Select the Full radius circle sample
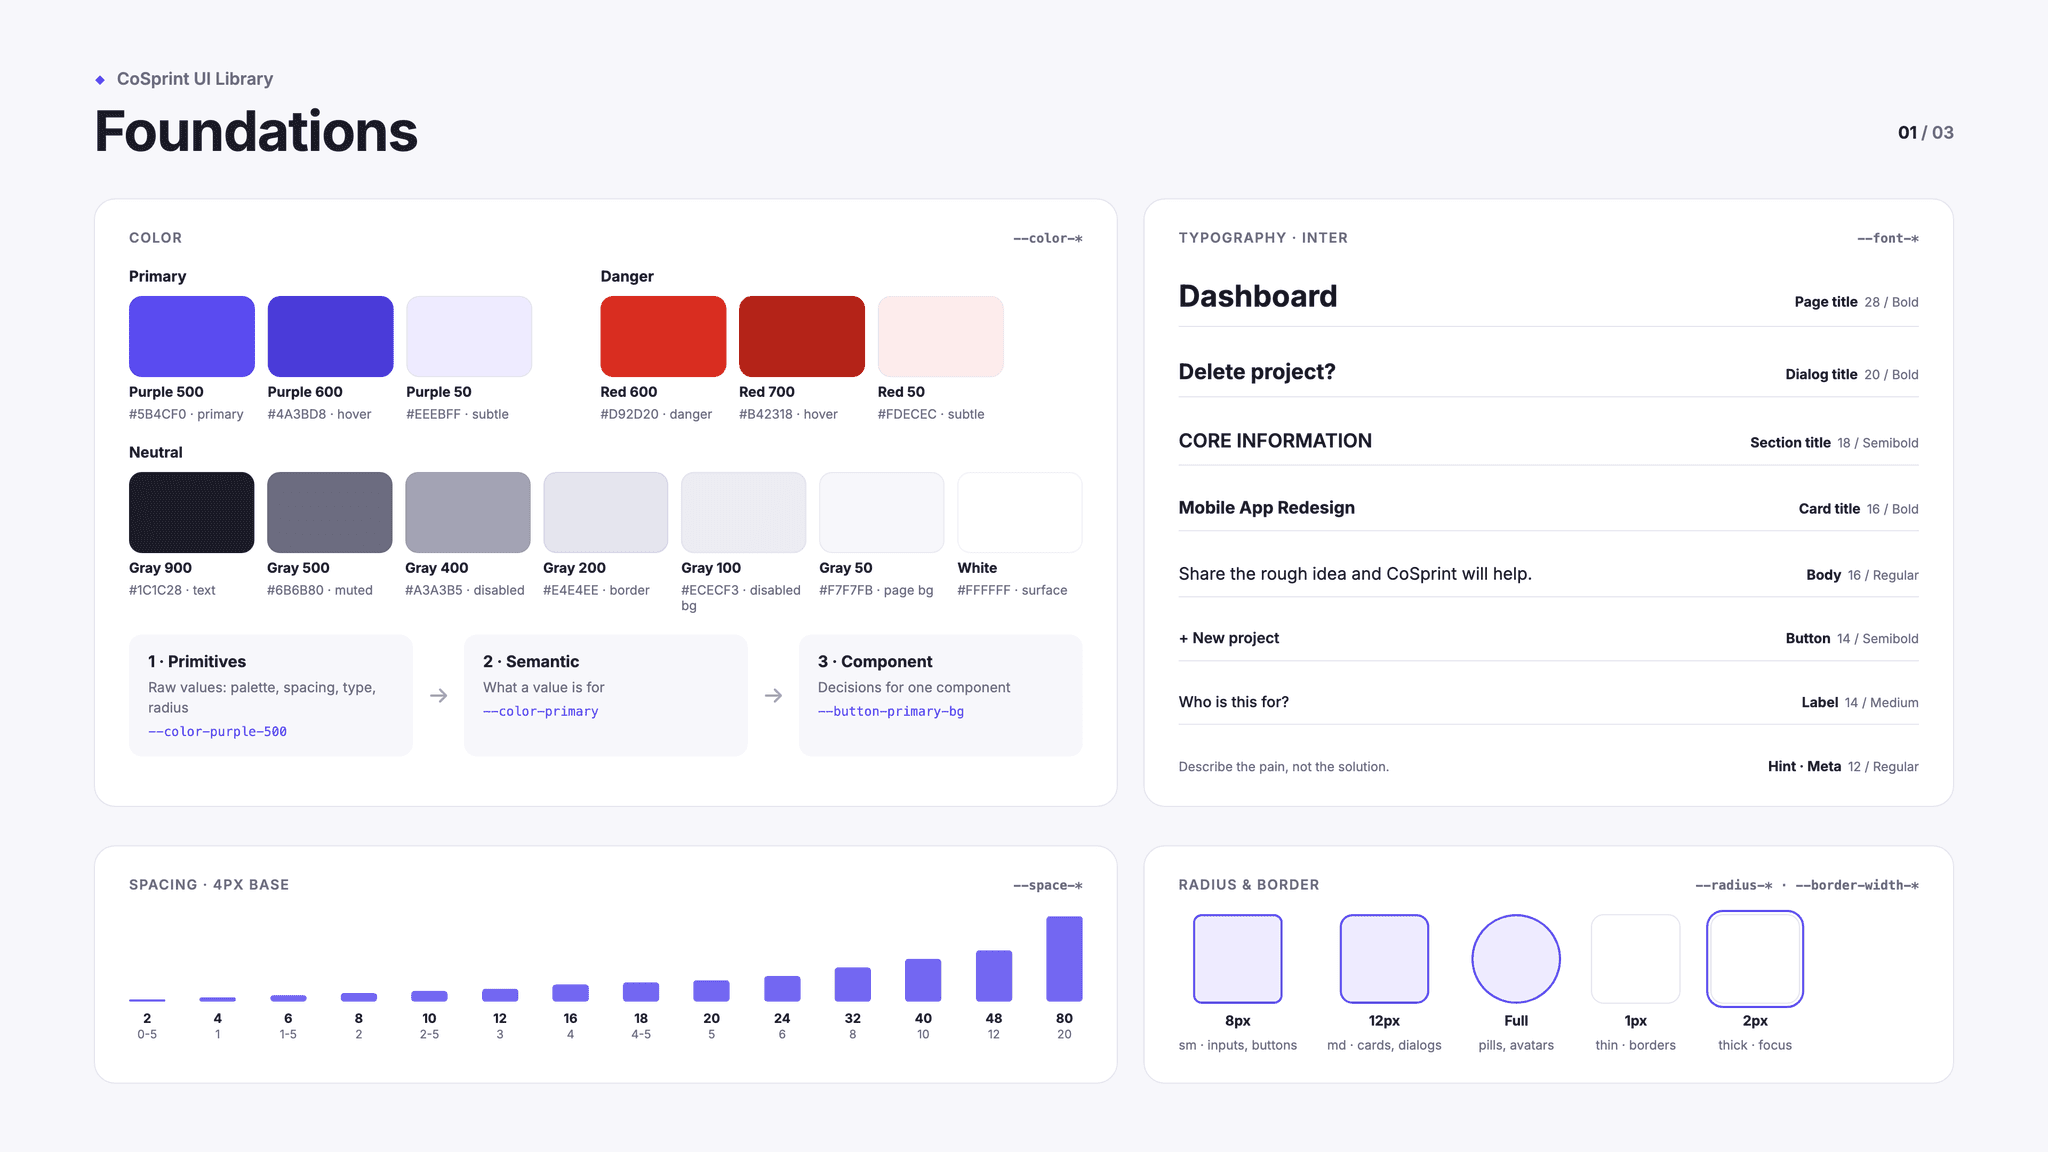This screenshot has height=1152, width=2048. [x=1516, y=959]
